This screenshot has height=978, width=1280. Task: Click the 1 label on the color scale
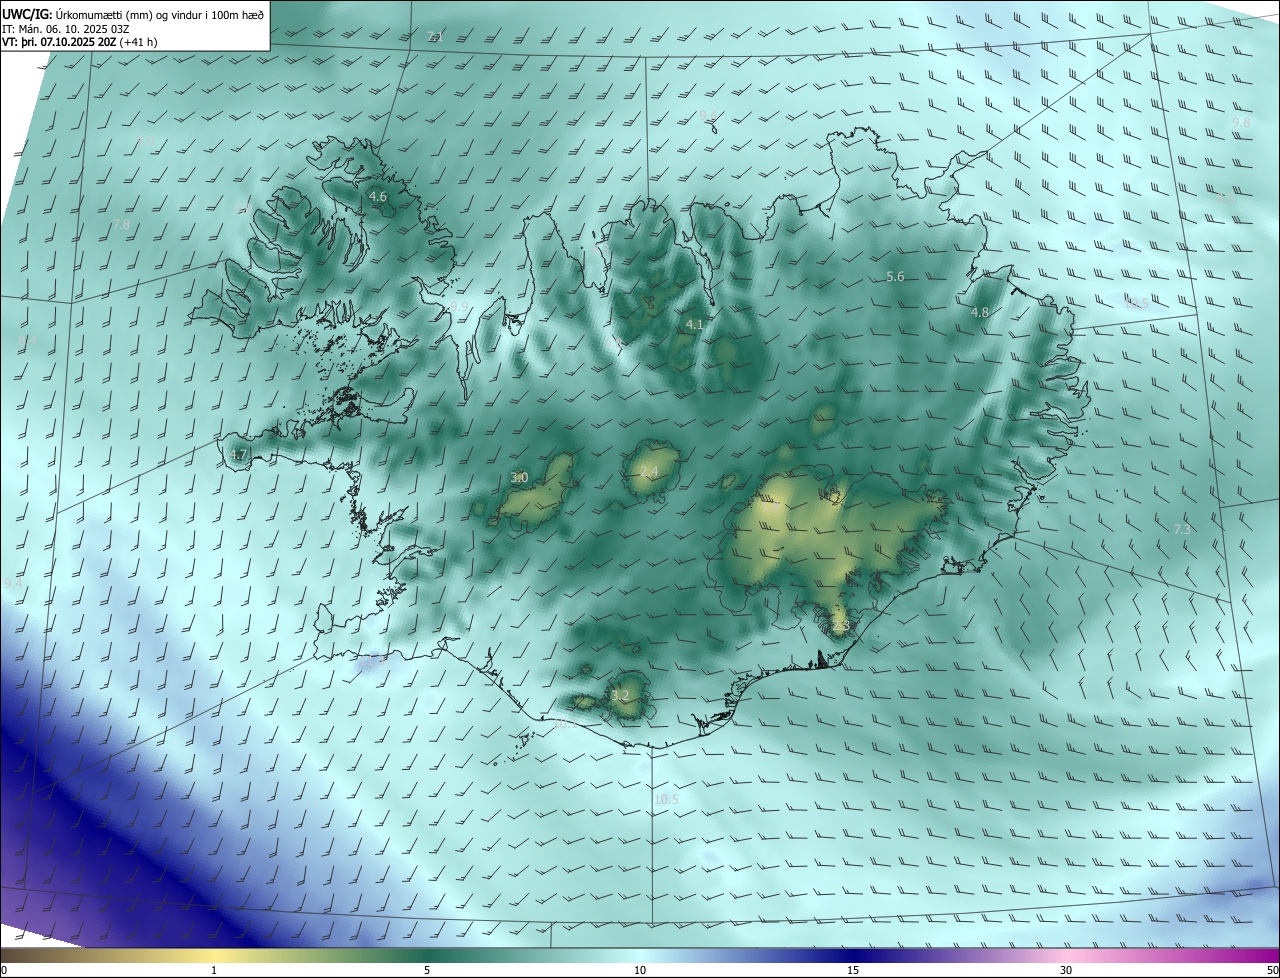click(214, 970)
